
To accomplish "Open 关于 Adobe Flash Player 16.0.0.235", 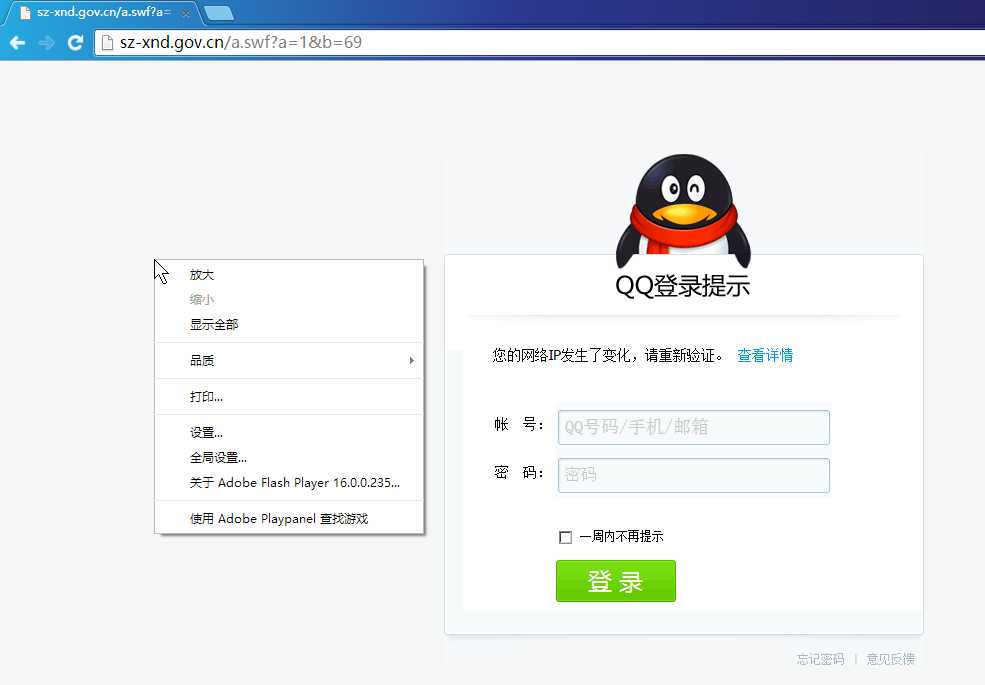I will point(289,483).
